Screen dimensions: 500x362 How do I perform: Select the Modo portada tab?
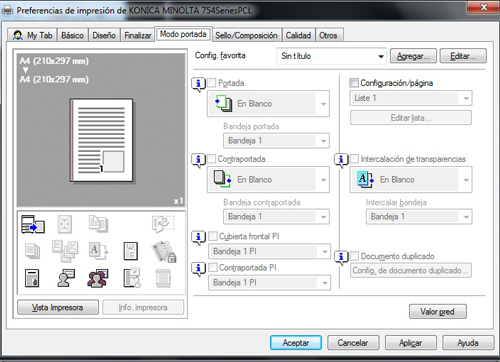[183, 34]
